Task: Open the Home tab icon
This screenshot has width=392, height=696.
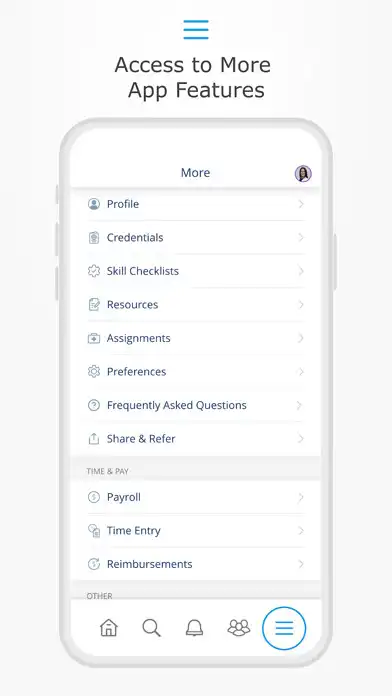Action: tap(109, 628)
